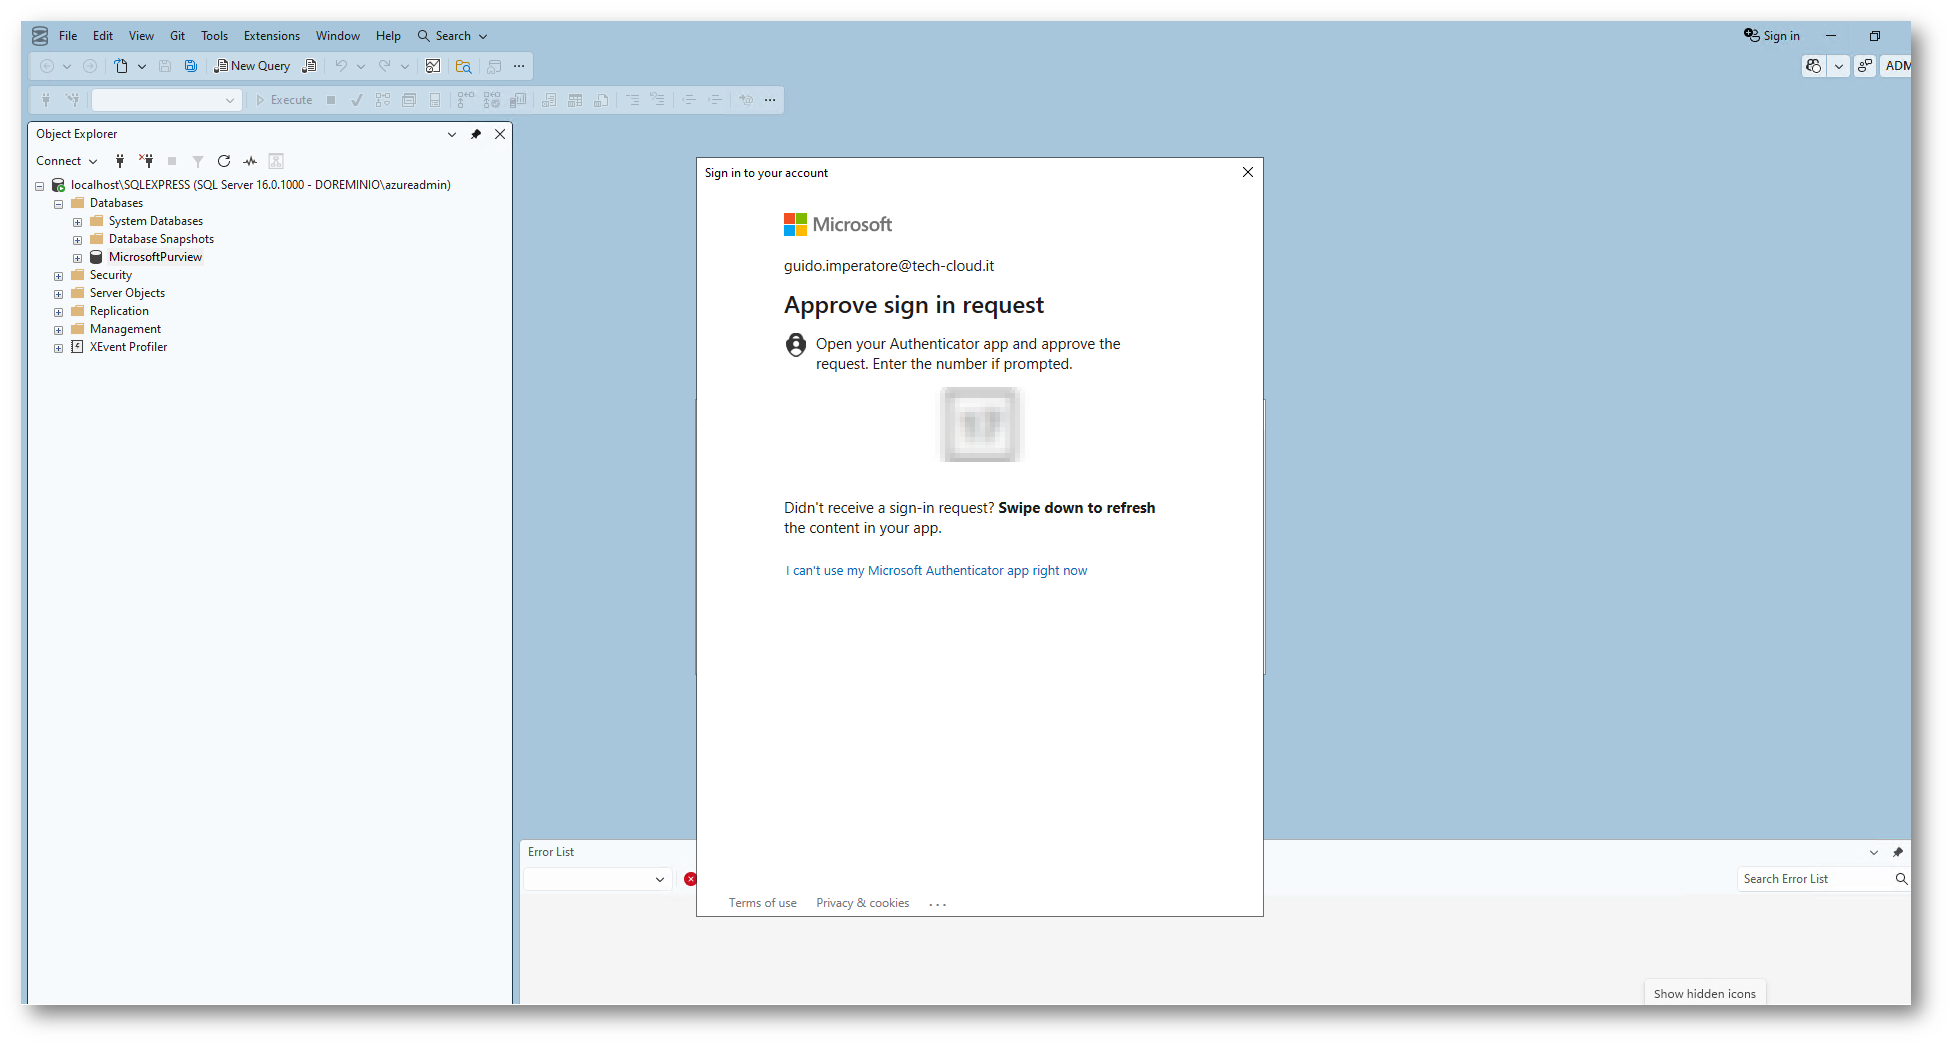The height and width of the screenshot is (1047, 1953).
Task: Click Connect Object Explorer plug icon
Action: click(120, 161)
